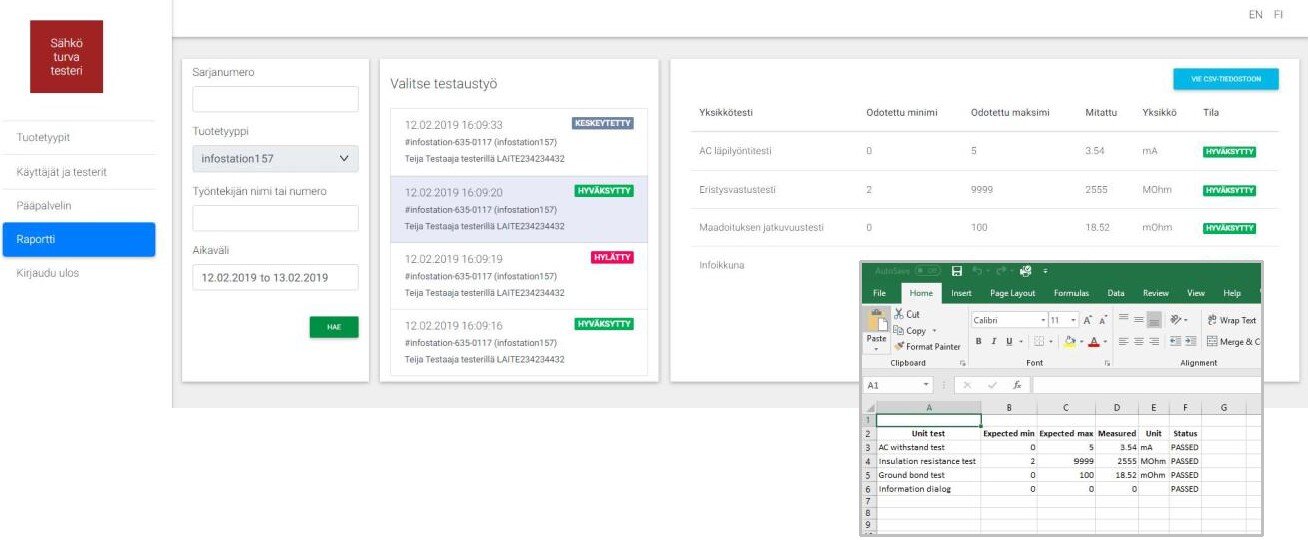Click the Orientation text angle icon
The height and width of the screenshot is (540, 1310).
pos(1176,319)
